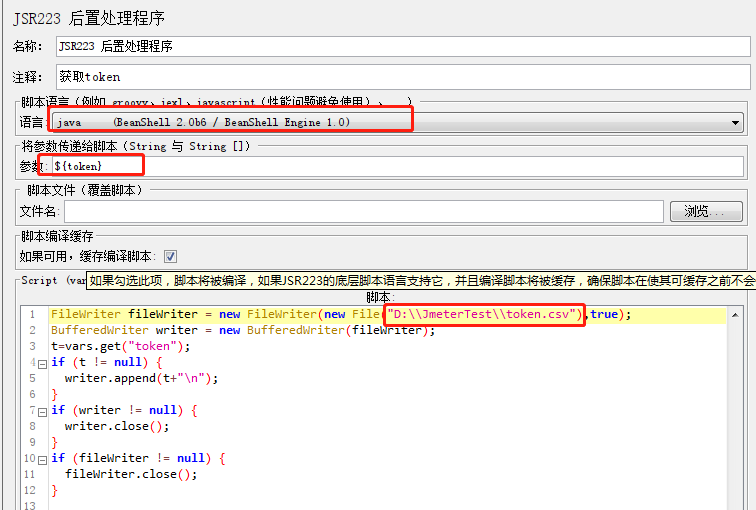
Task: Click the JSR223 后置处理程序 title heading
Action: (x=89, y=18)
